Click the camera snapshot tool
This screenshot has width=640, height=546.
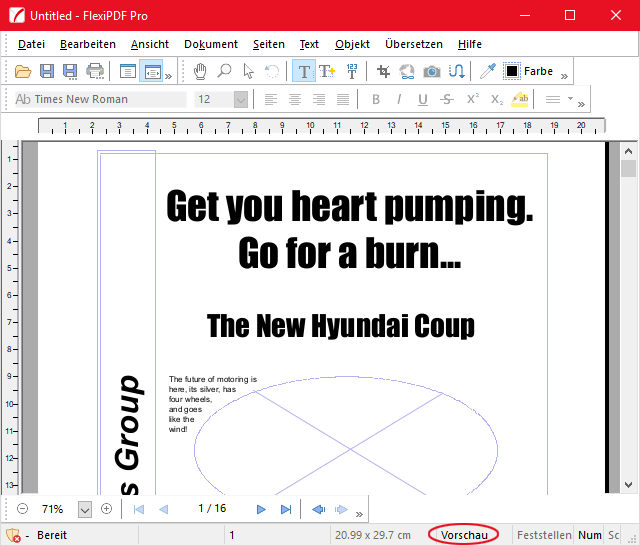click(x=432, y=71)
